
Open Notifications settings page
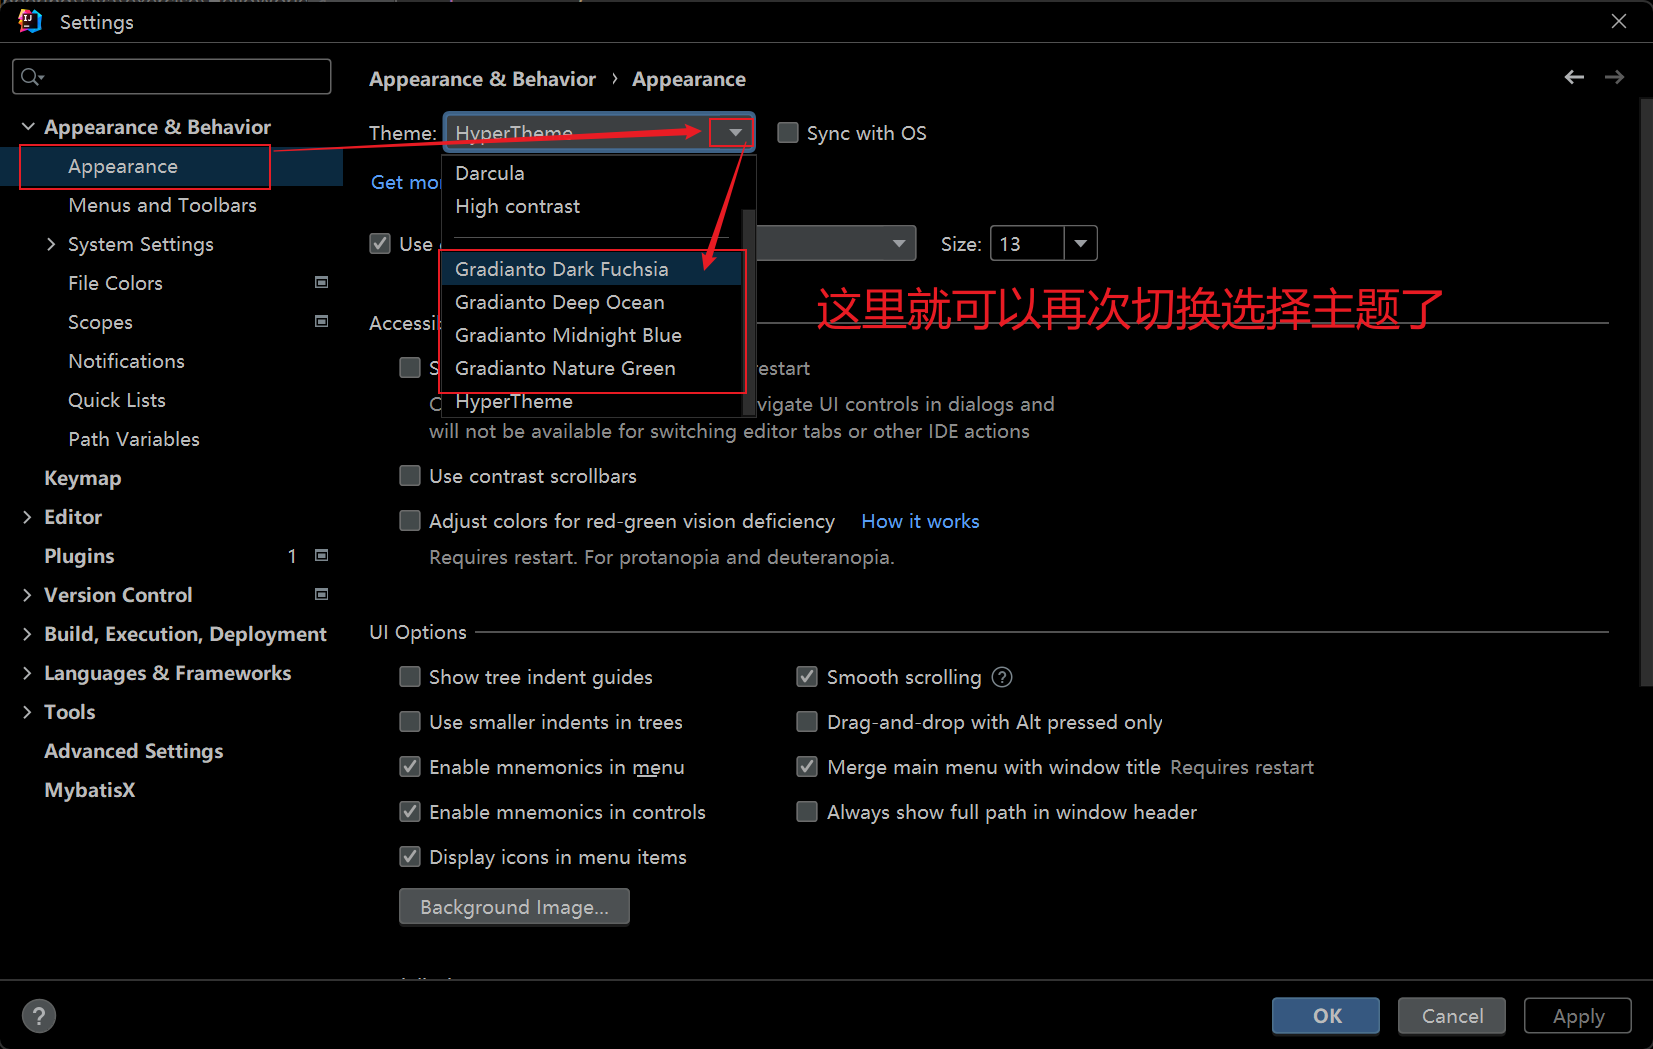tap(126, 361)
